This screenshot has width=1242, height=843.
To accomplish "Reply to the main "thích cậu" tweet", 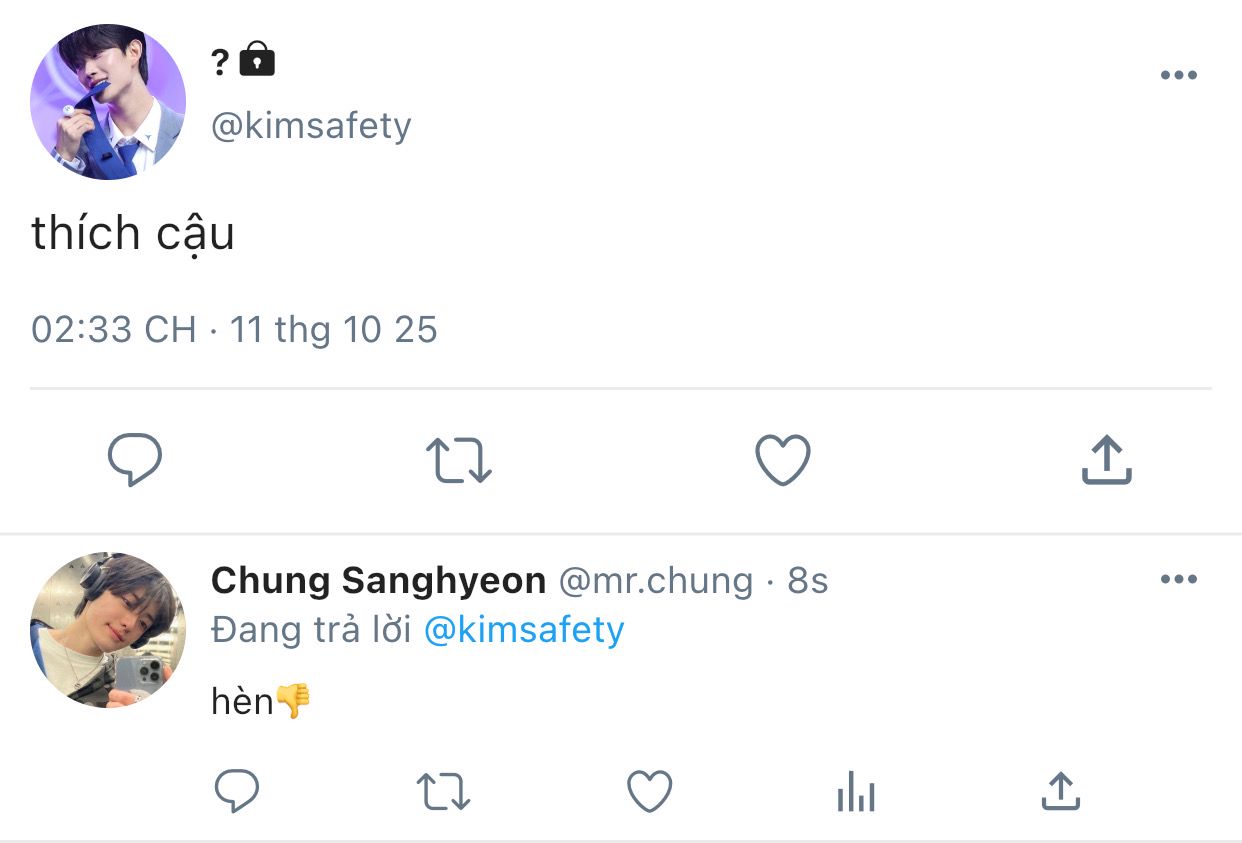I will (135, 461).
